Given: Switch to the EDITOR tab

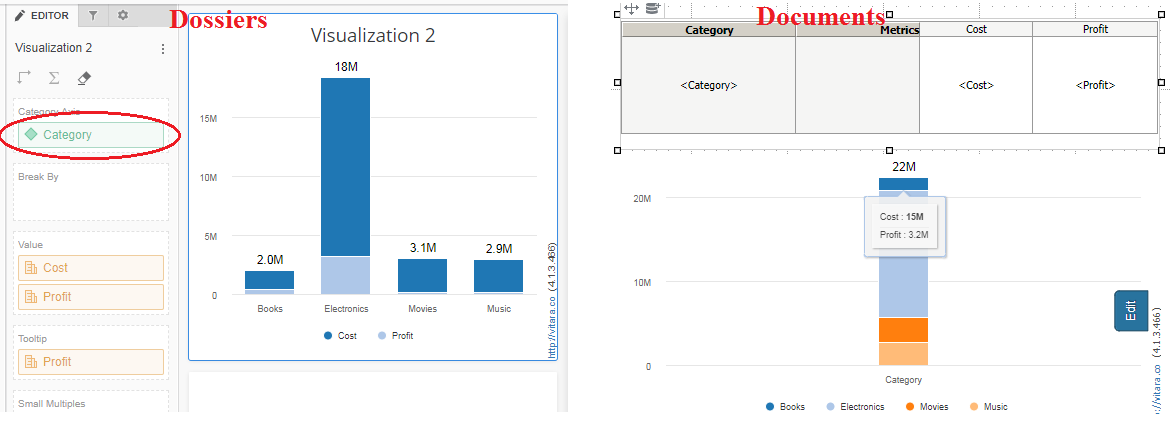Looking at the screenshot, I should pos(41,16).
